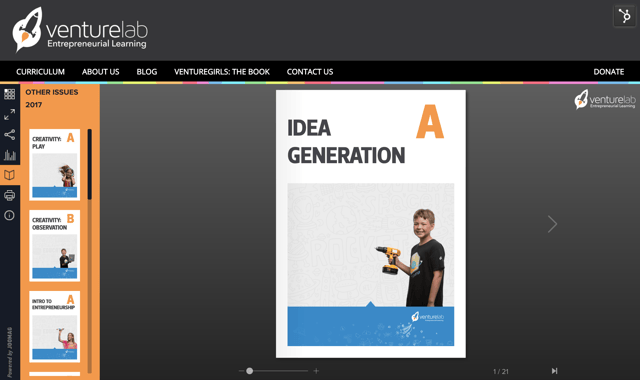The width and height of the screenshot is (640, 380).
Task: Zoom in with the plus icon
Action: pos(316,371)
